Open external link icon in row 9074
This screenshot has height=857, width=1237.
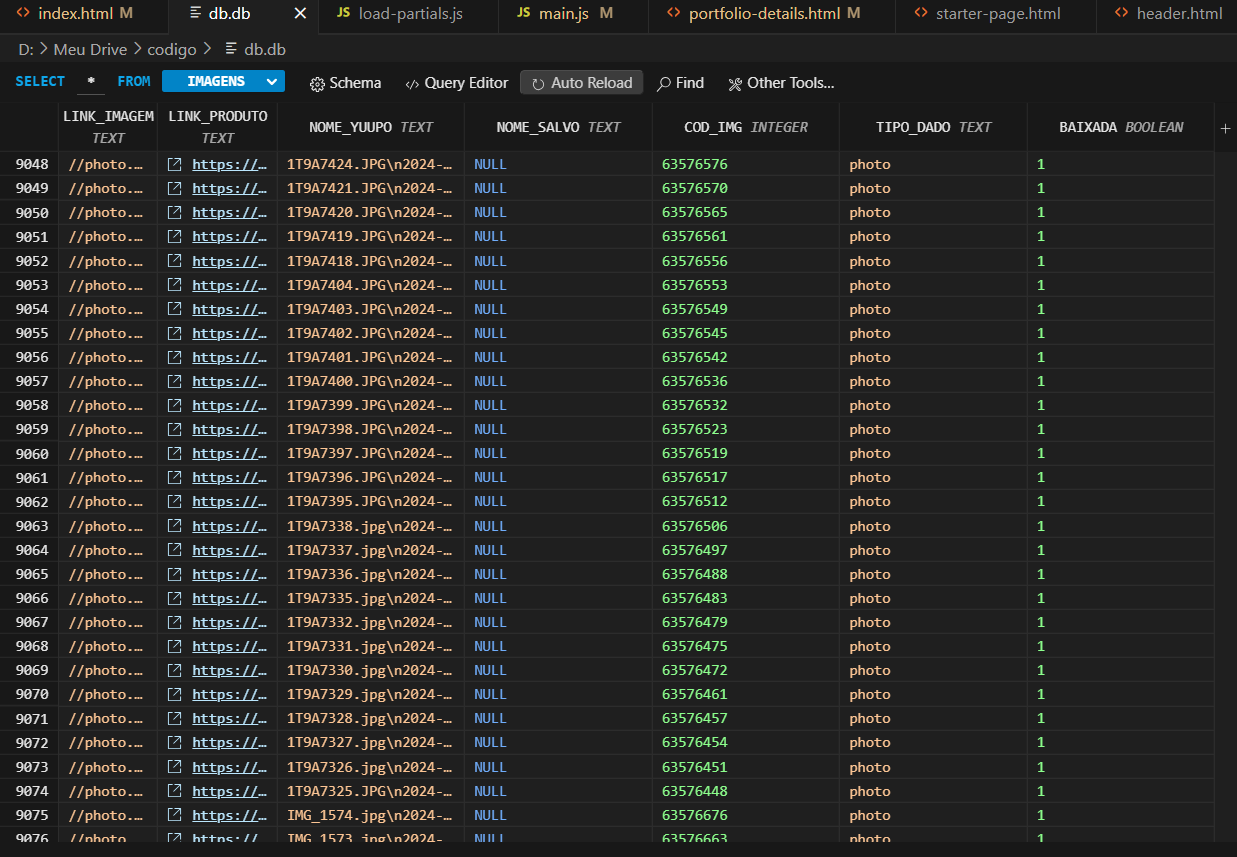175,791
